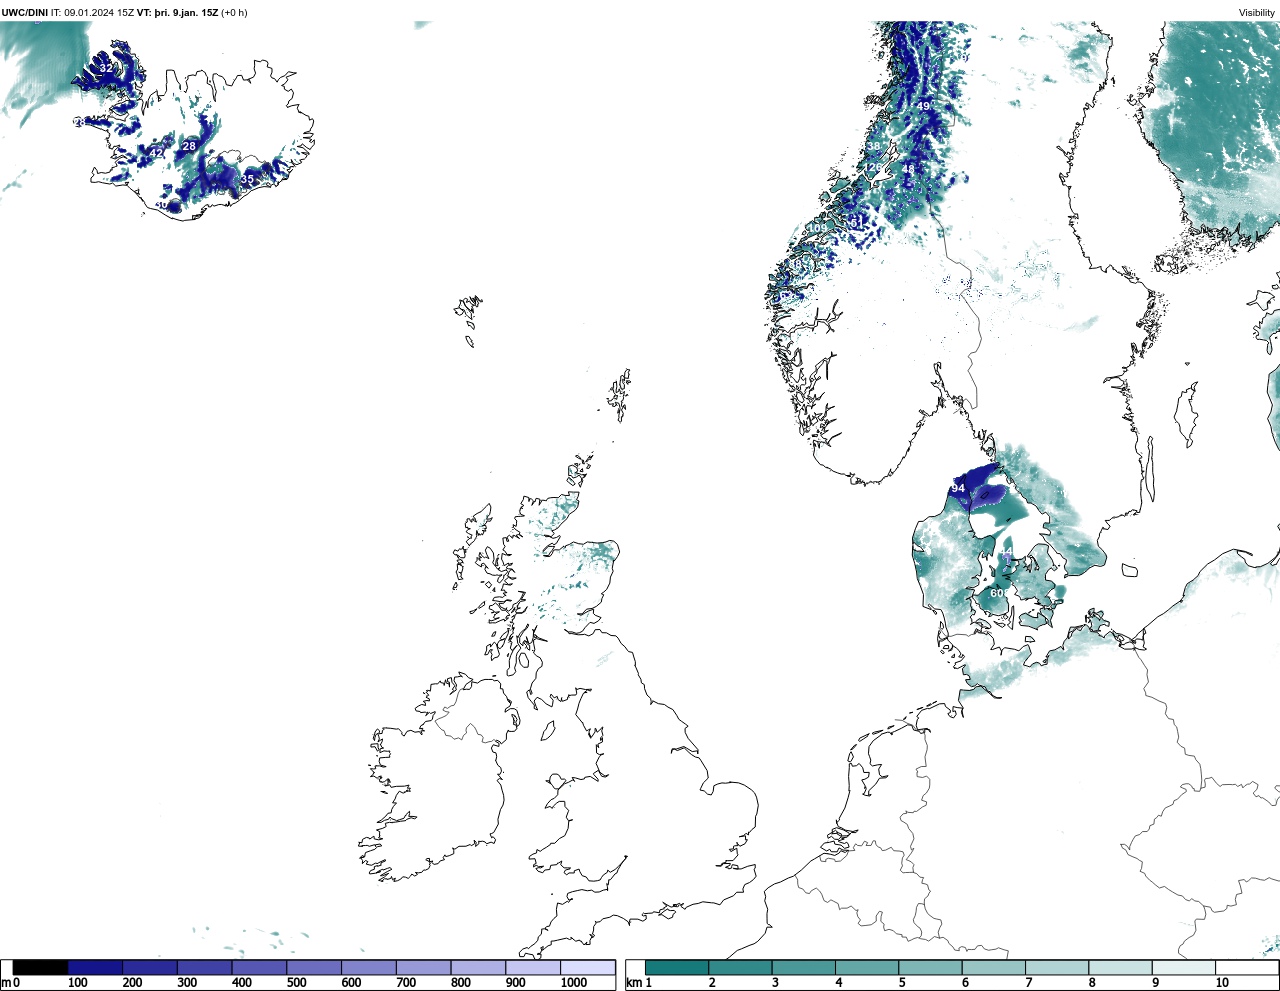1280x991 pixels.
Task: Select the 9–10 km palest teal swatch
Action: coord(1184,968)
